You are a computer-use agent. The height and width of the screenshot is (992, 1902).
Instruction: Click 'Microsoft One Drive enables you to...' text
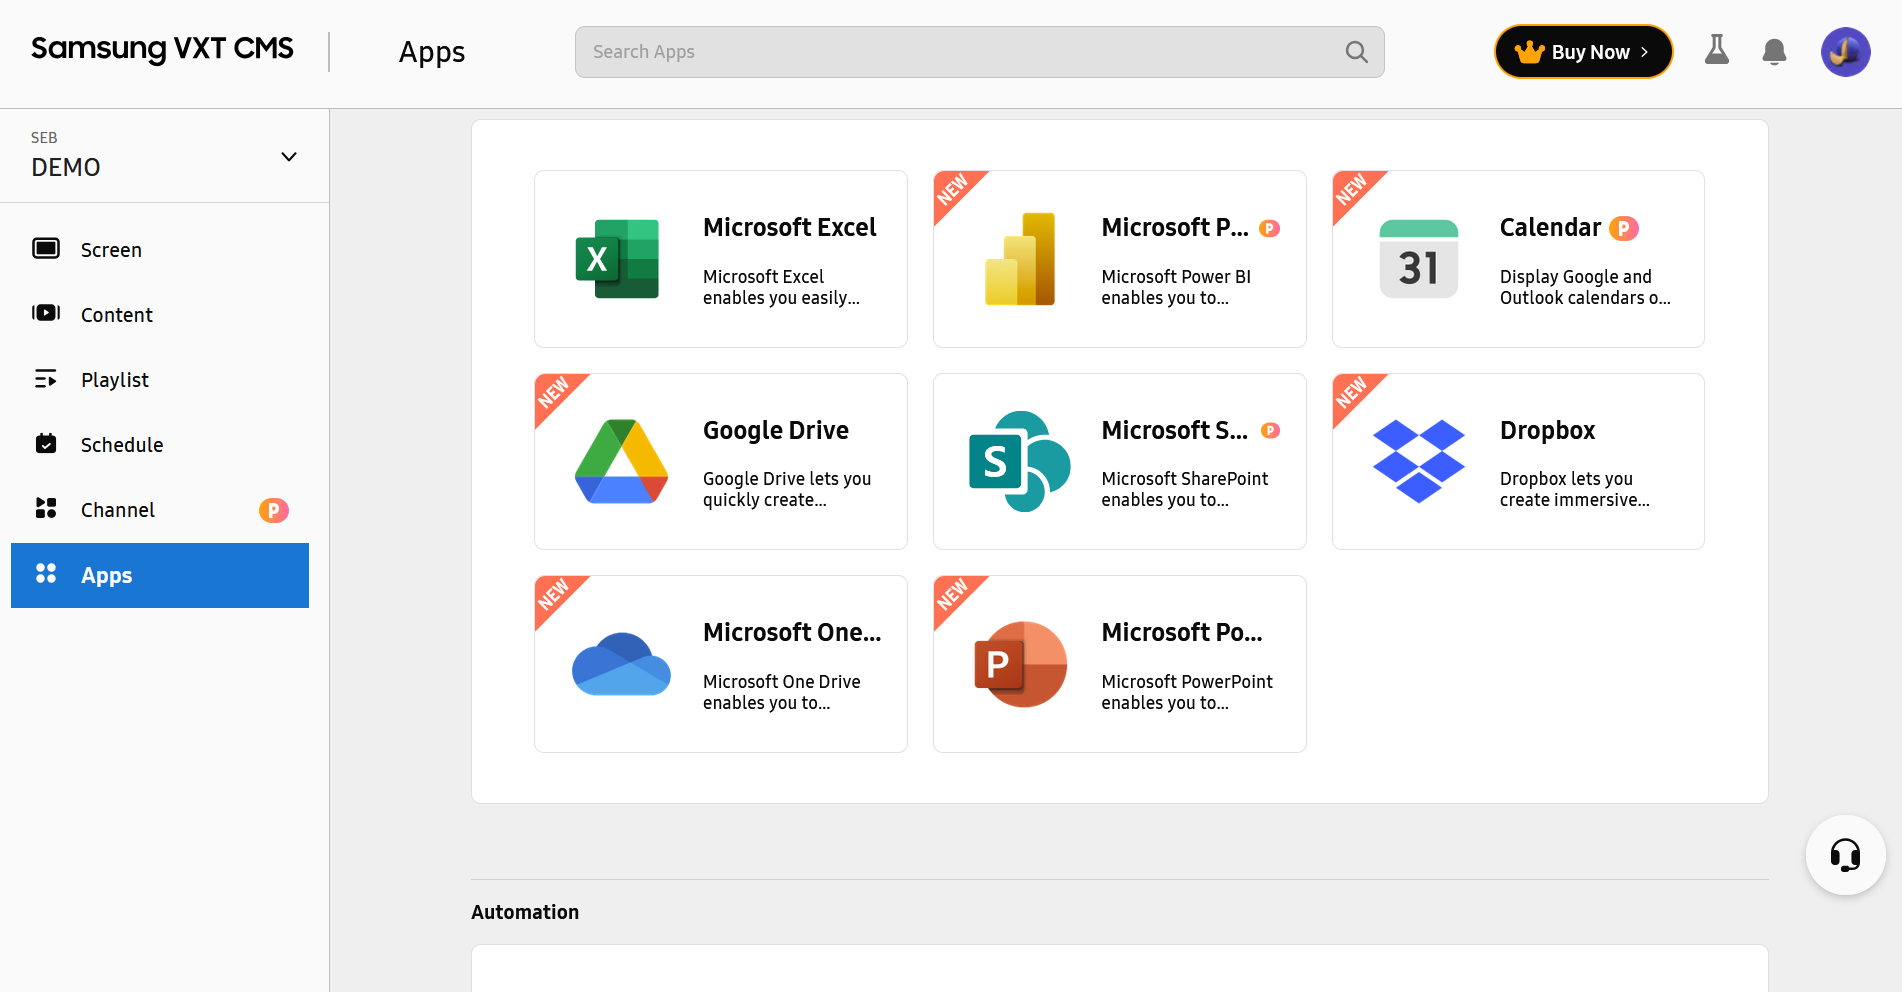click(782, 692)
